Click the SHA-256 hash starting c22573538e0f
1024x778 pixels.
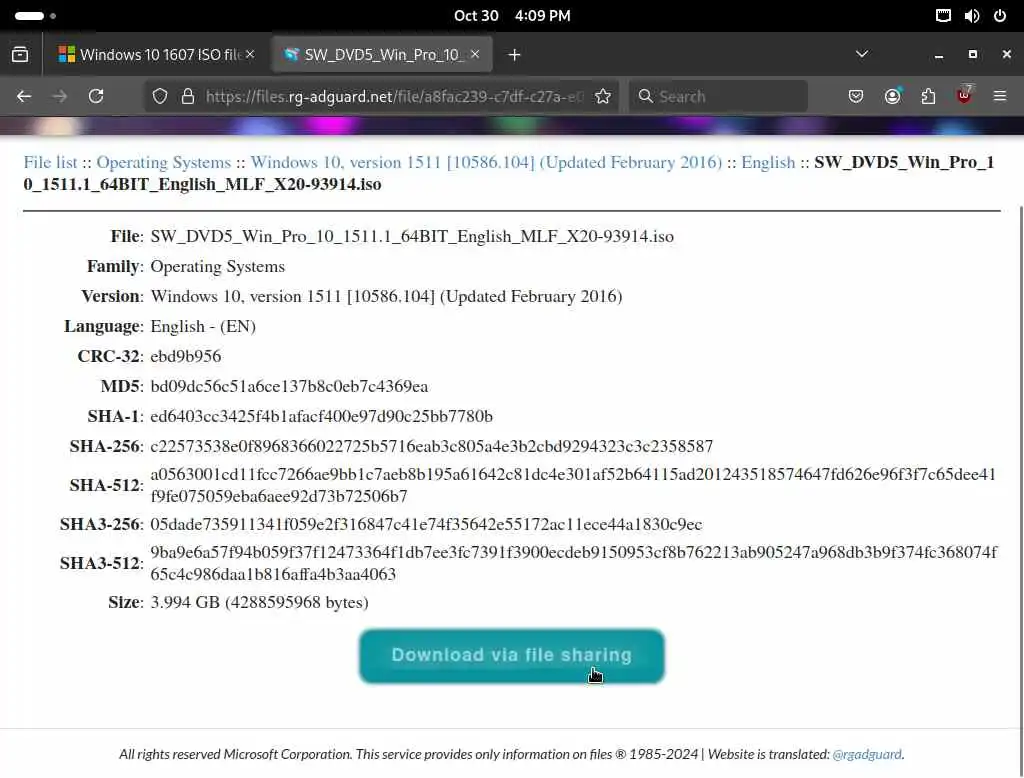[x=432, y=447]
